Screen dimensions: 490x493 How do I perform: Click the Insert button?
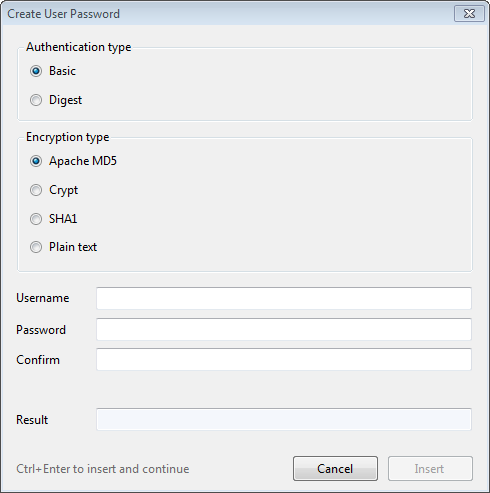[430, 469]
